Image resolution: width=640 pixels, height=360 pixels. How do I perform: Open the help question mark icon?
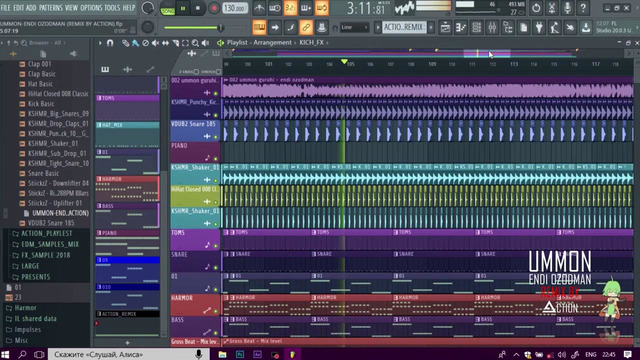coord(583,8)
